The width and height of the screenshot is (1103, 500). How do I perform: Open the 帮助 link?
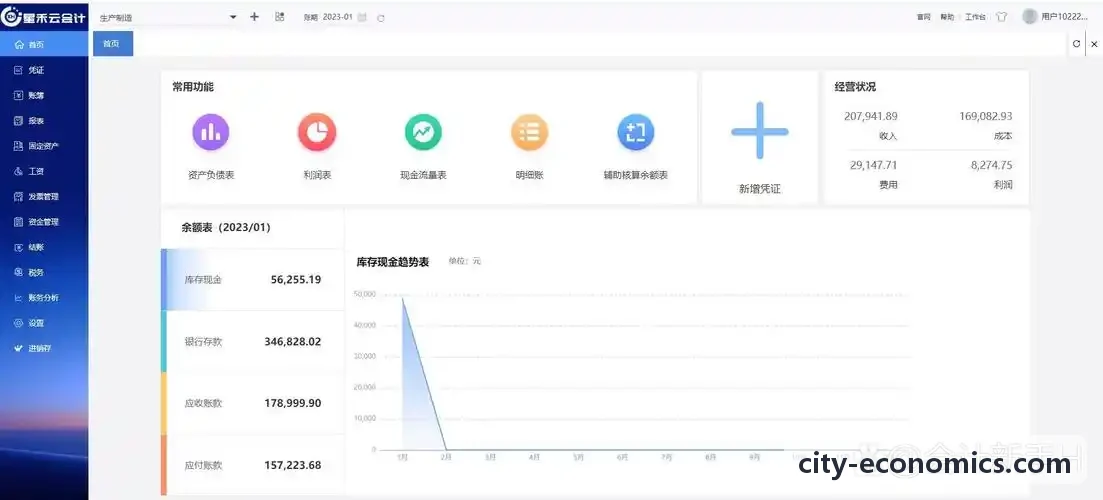(947, 17)
